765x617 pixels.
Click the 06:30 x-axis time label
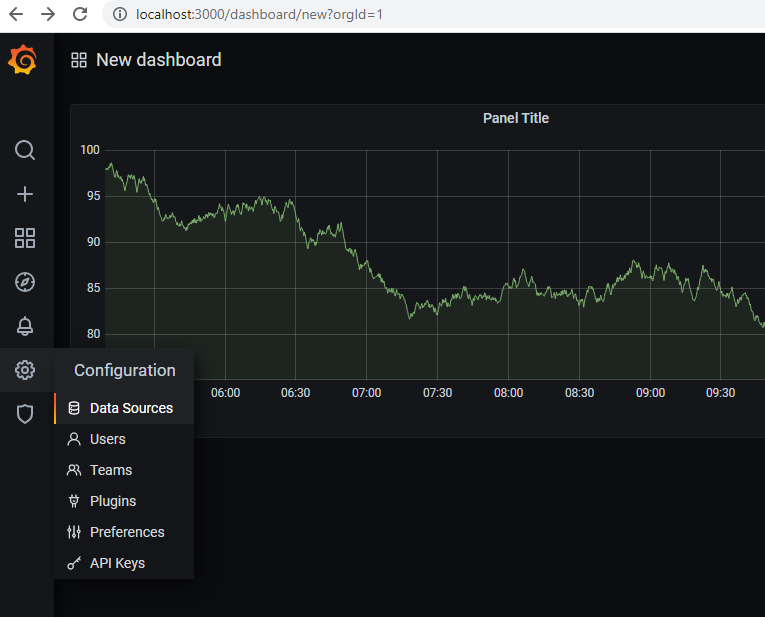coord(296,393)
